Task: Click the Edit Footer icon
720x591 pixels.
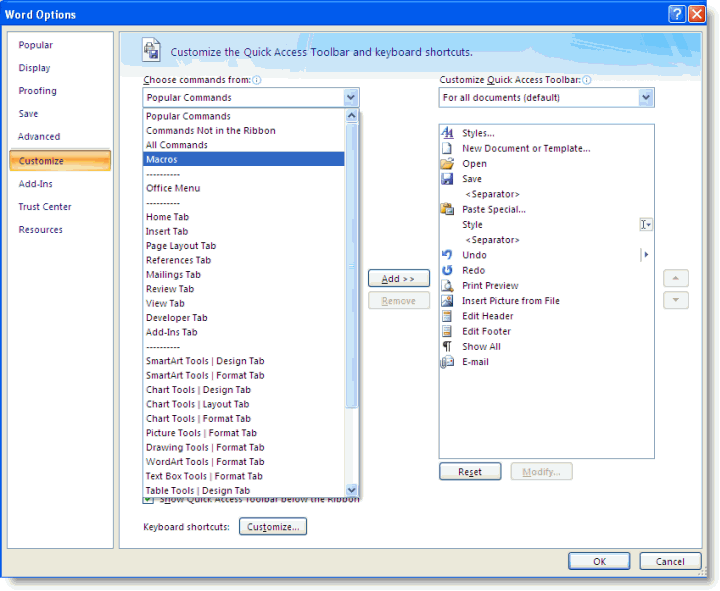Action: point(447,331)
